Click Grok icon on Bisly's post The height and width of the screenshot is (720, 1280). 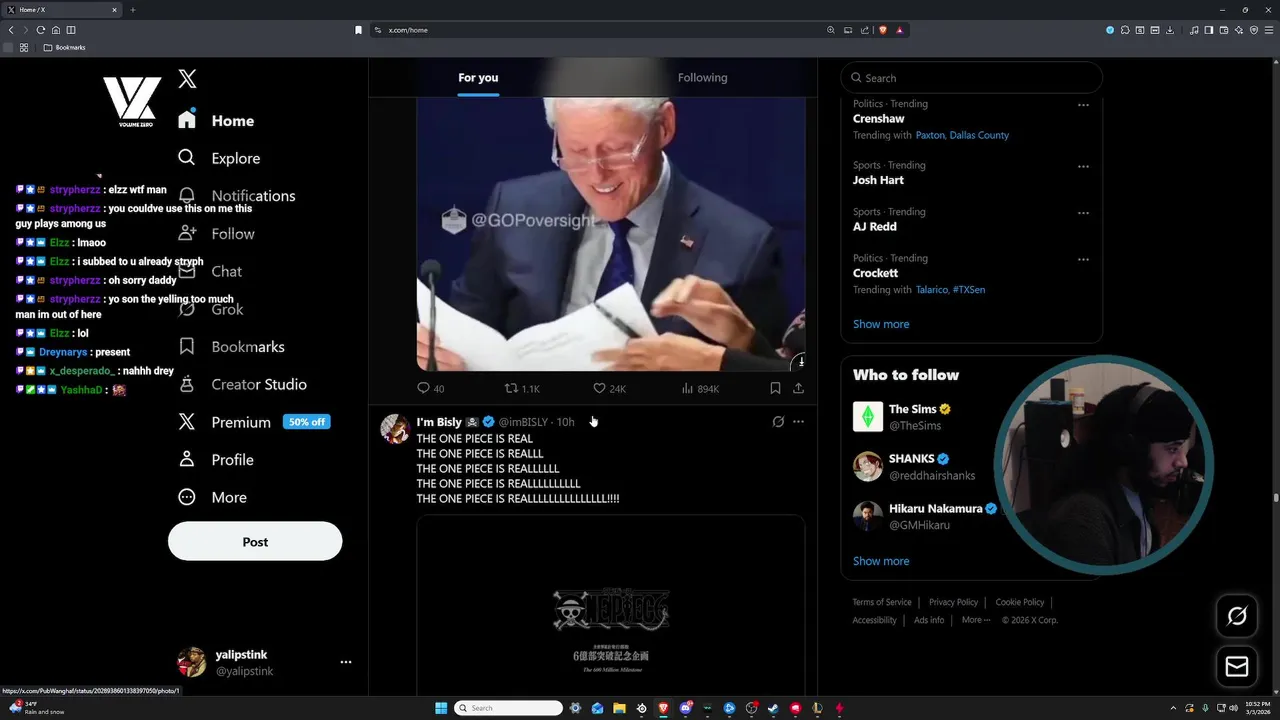point(778,422)
